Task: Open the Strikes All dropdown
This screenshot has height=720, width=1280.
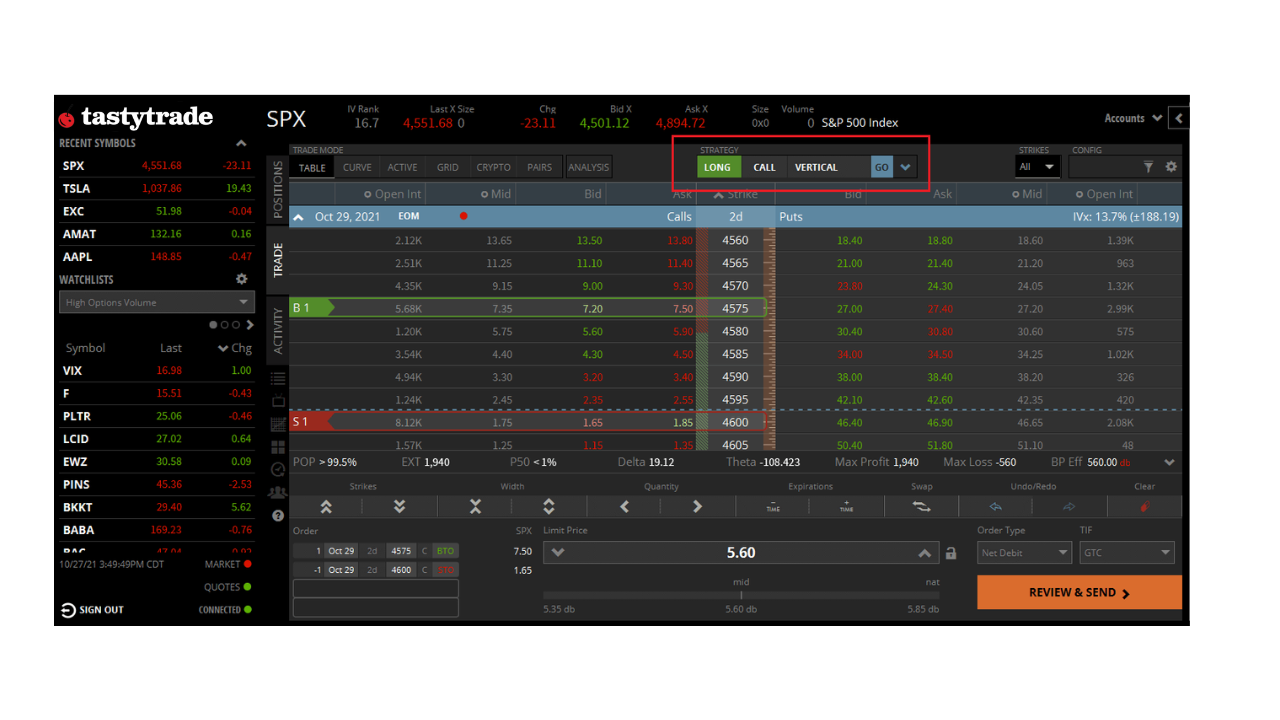Action: coord(1036,167)
